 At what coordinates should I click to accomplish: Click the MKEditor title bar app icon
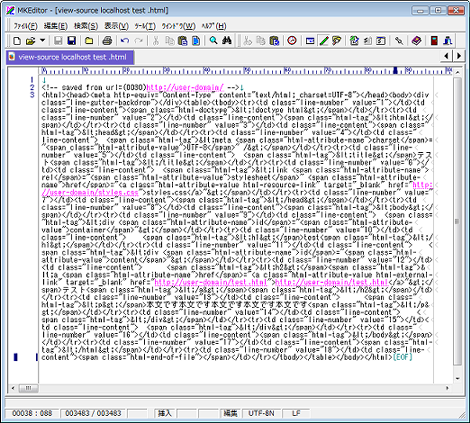coord(11,10)
